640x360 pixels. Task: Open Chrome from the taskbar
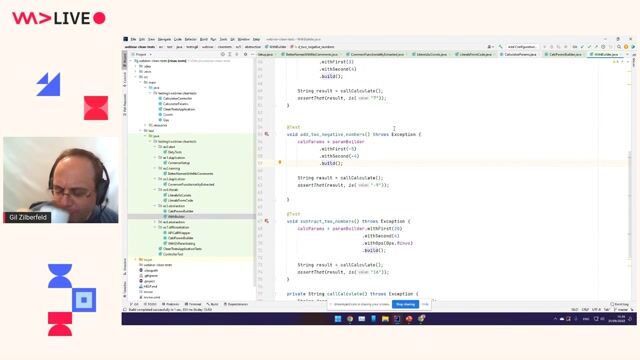350,319
